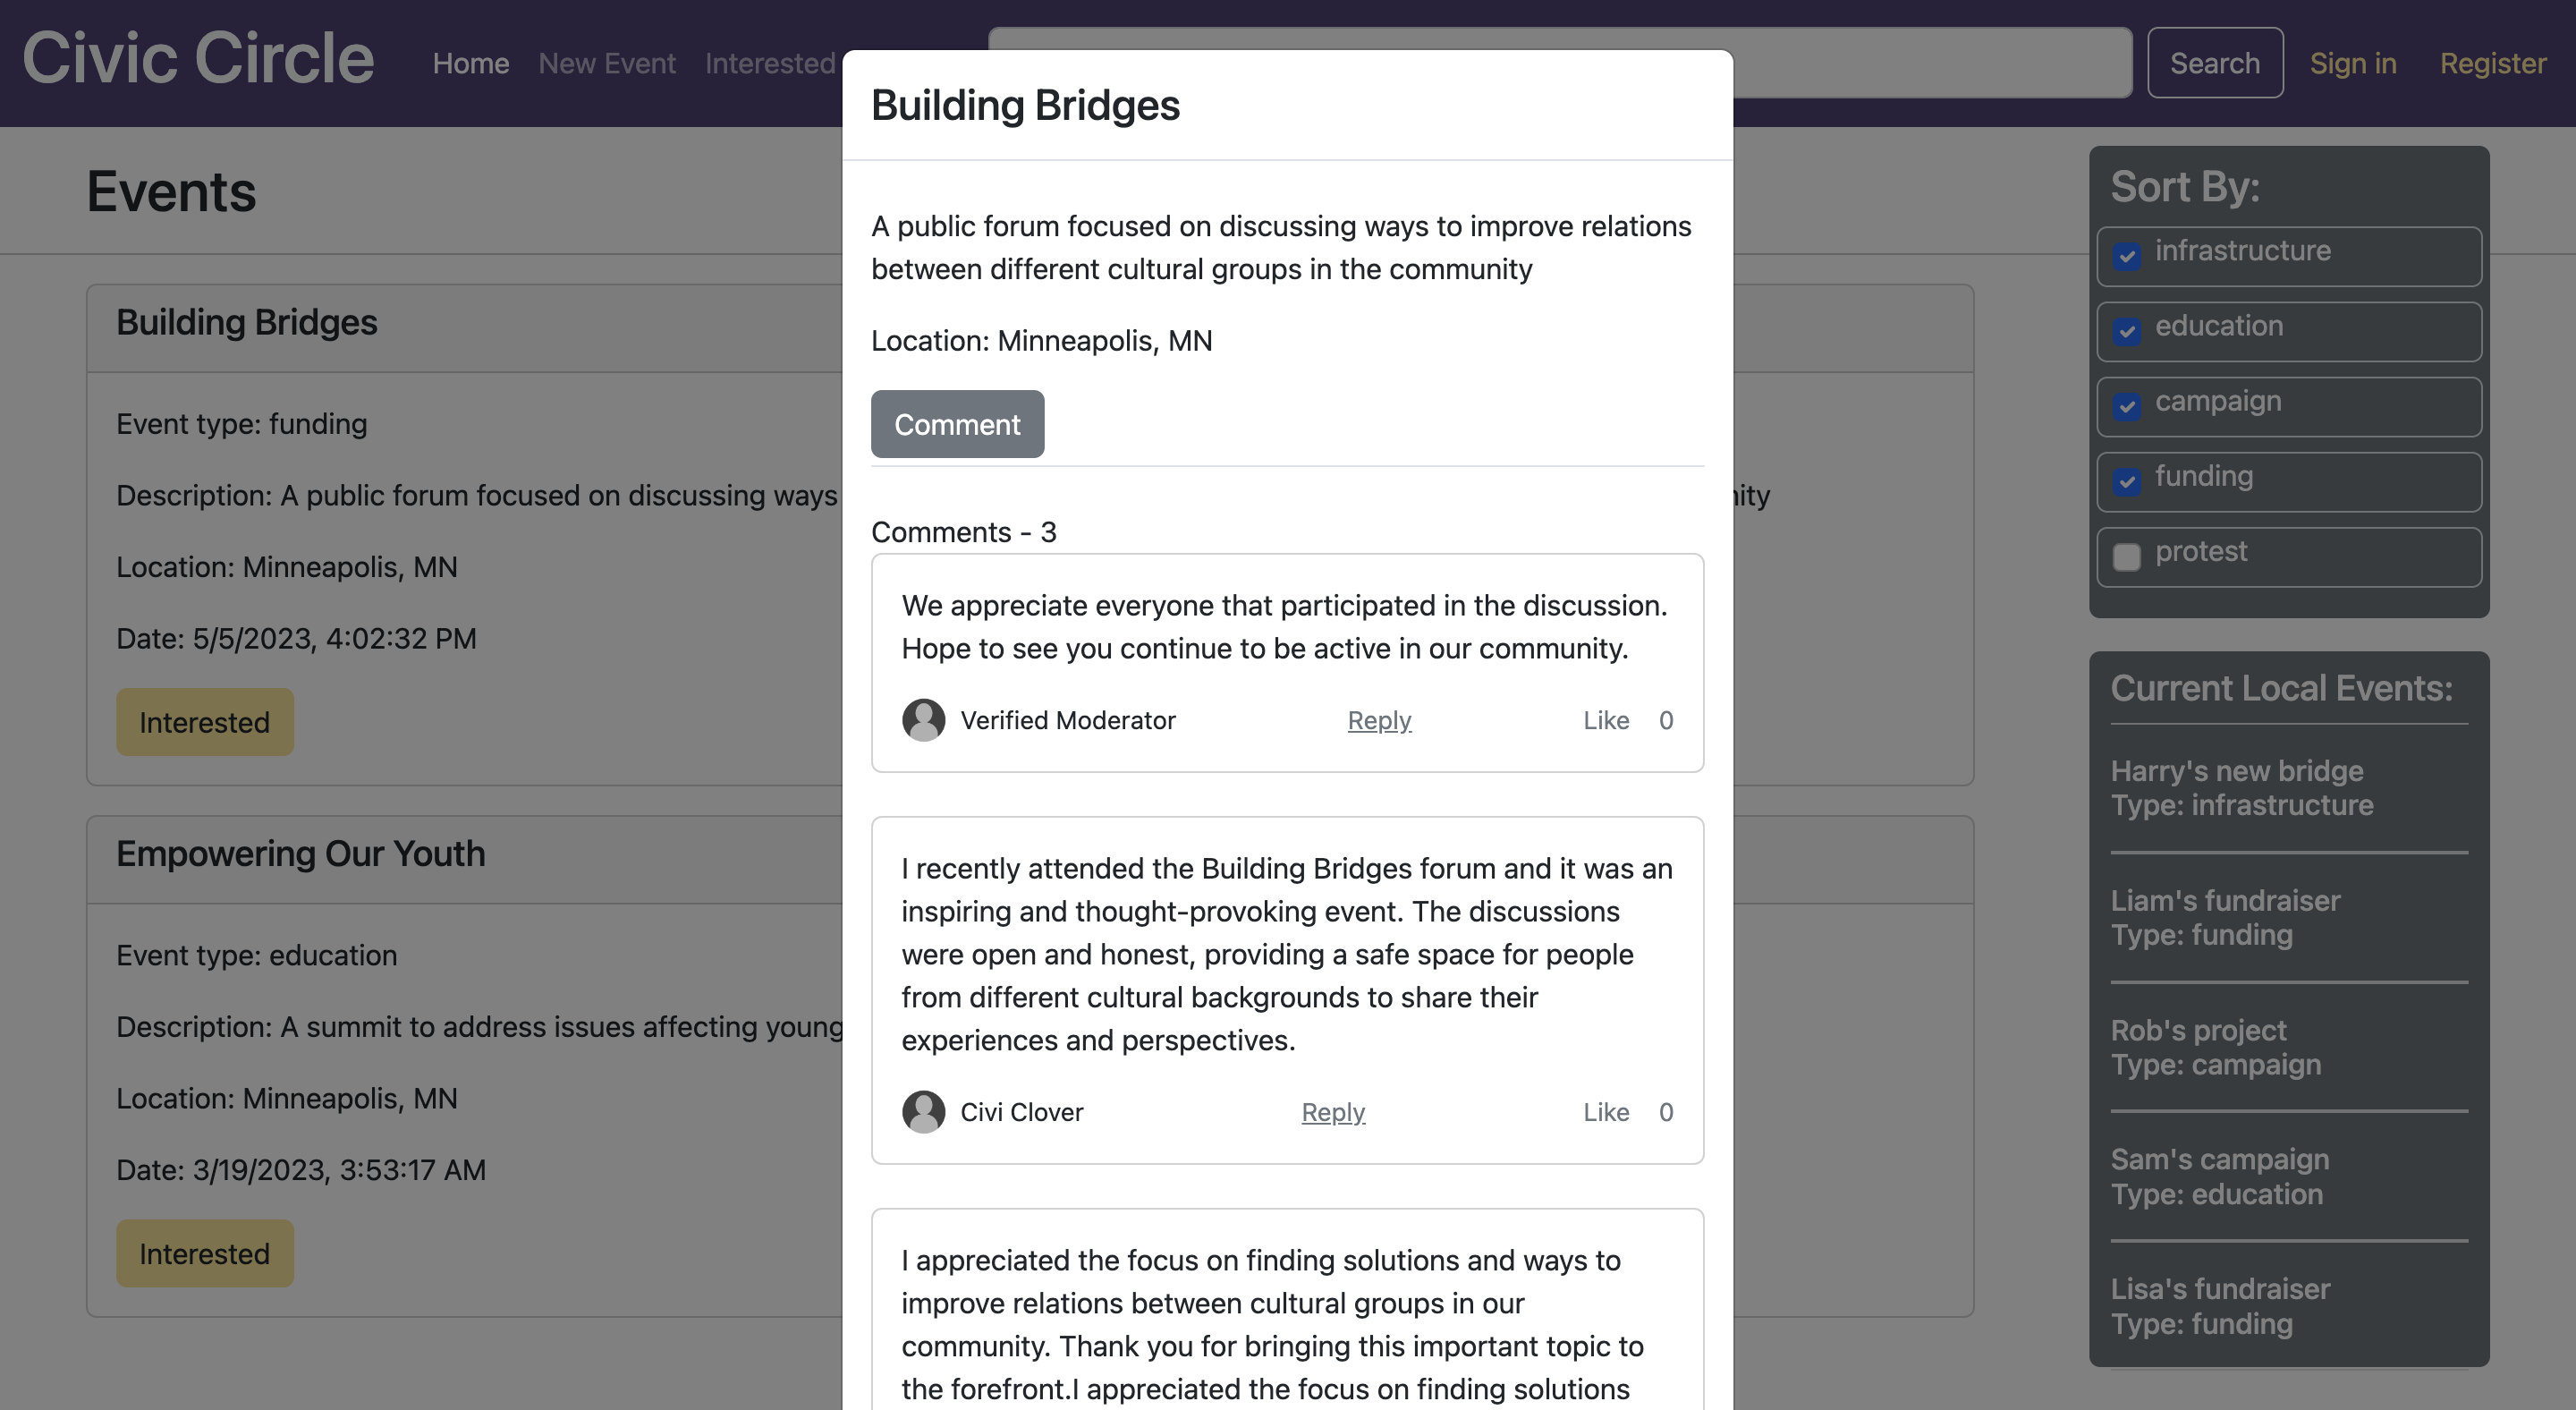
Task: Open the Home nav link
Action: tap(470, 63)
